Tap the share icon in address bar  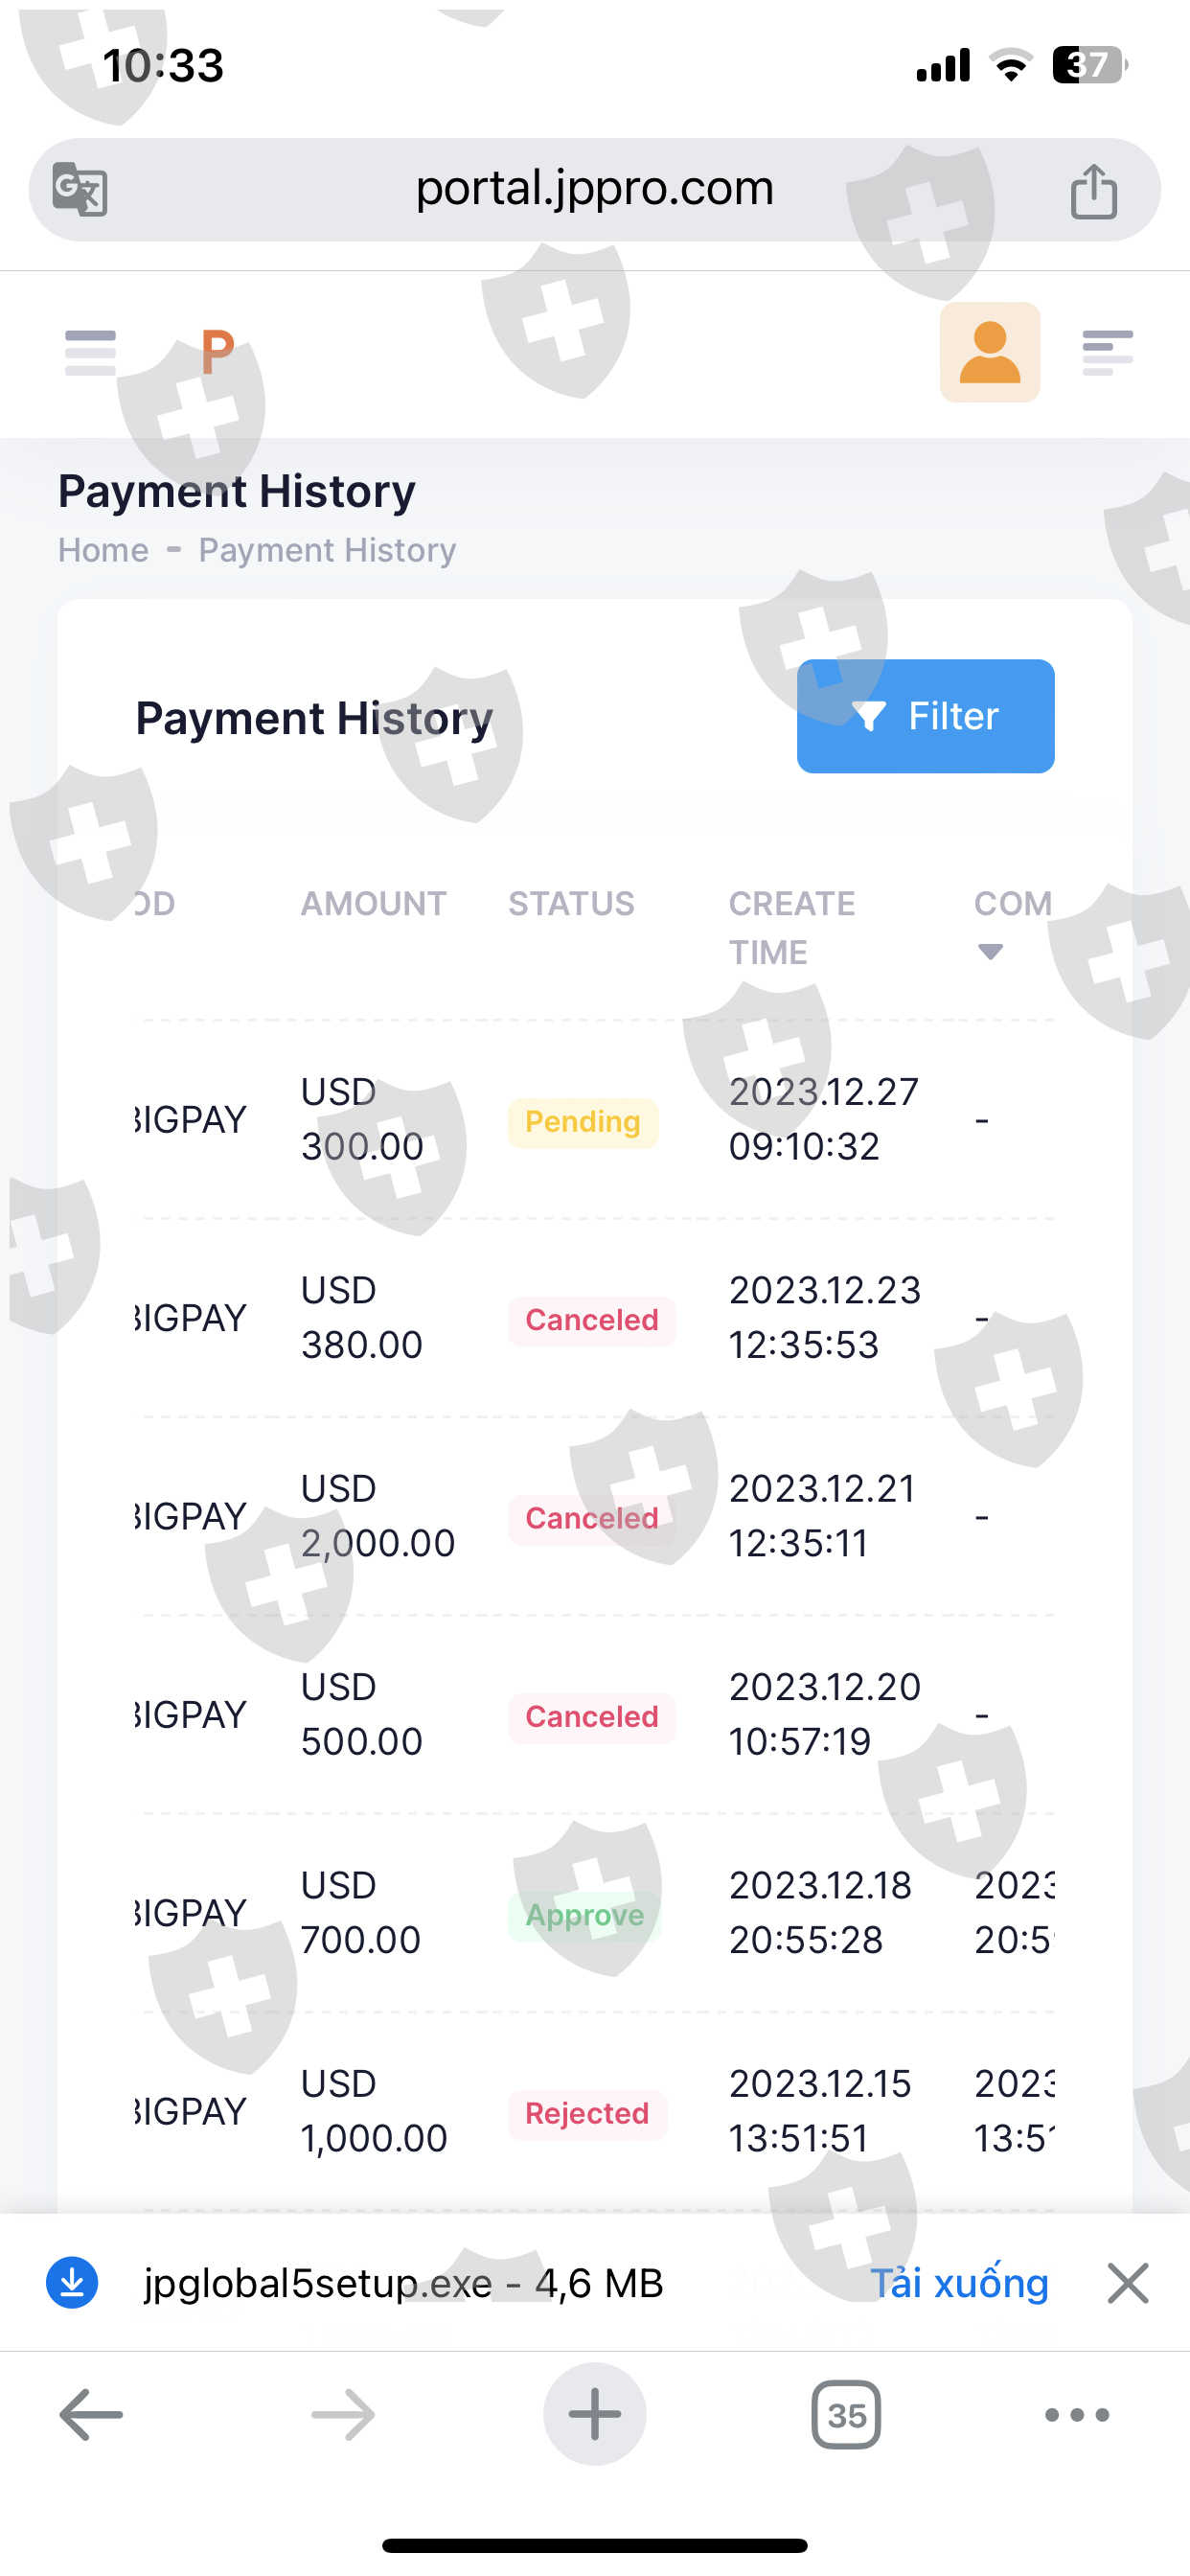pyautogui.click(x=1093, y=190)
